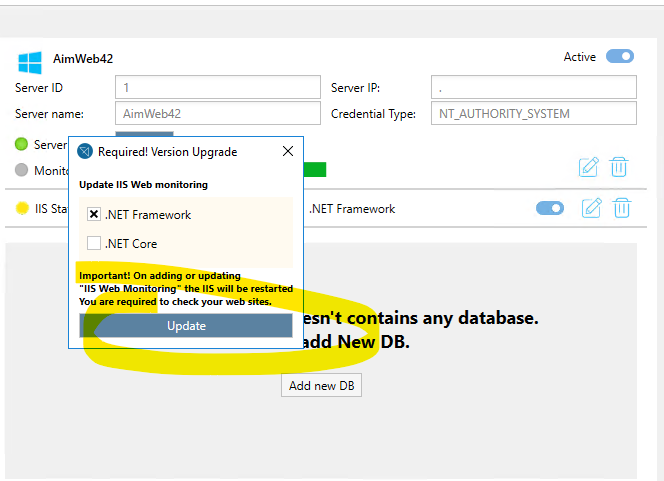Screen dimensions: 664x481
Task: Delete the AimWeb42 server with trash icon
Action: 619,167
